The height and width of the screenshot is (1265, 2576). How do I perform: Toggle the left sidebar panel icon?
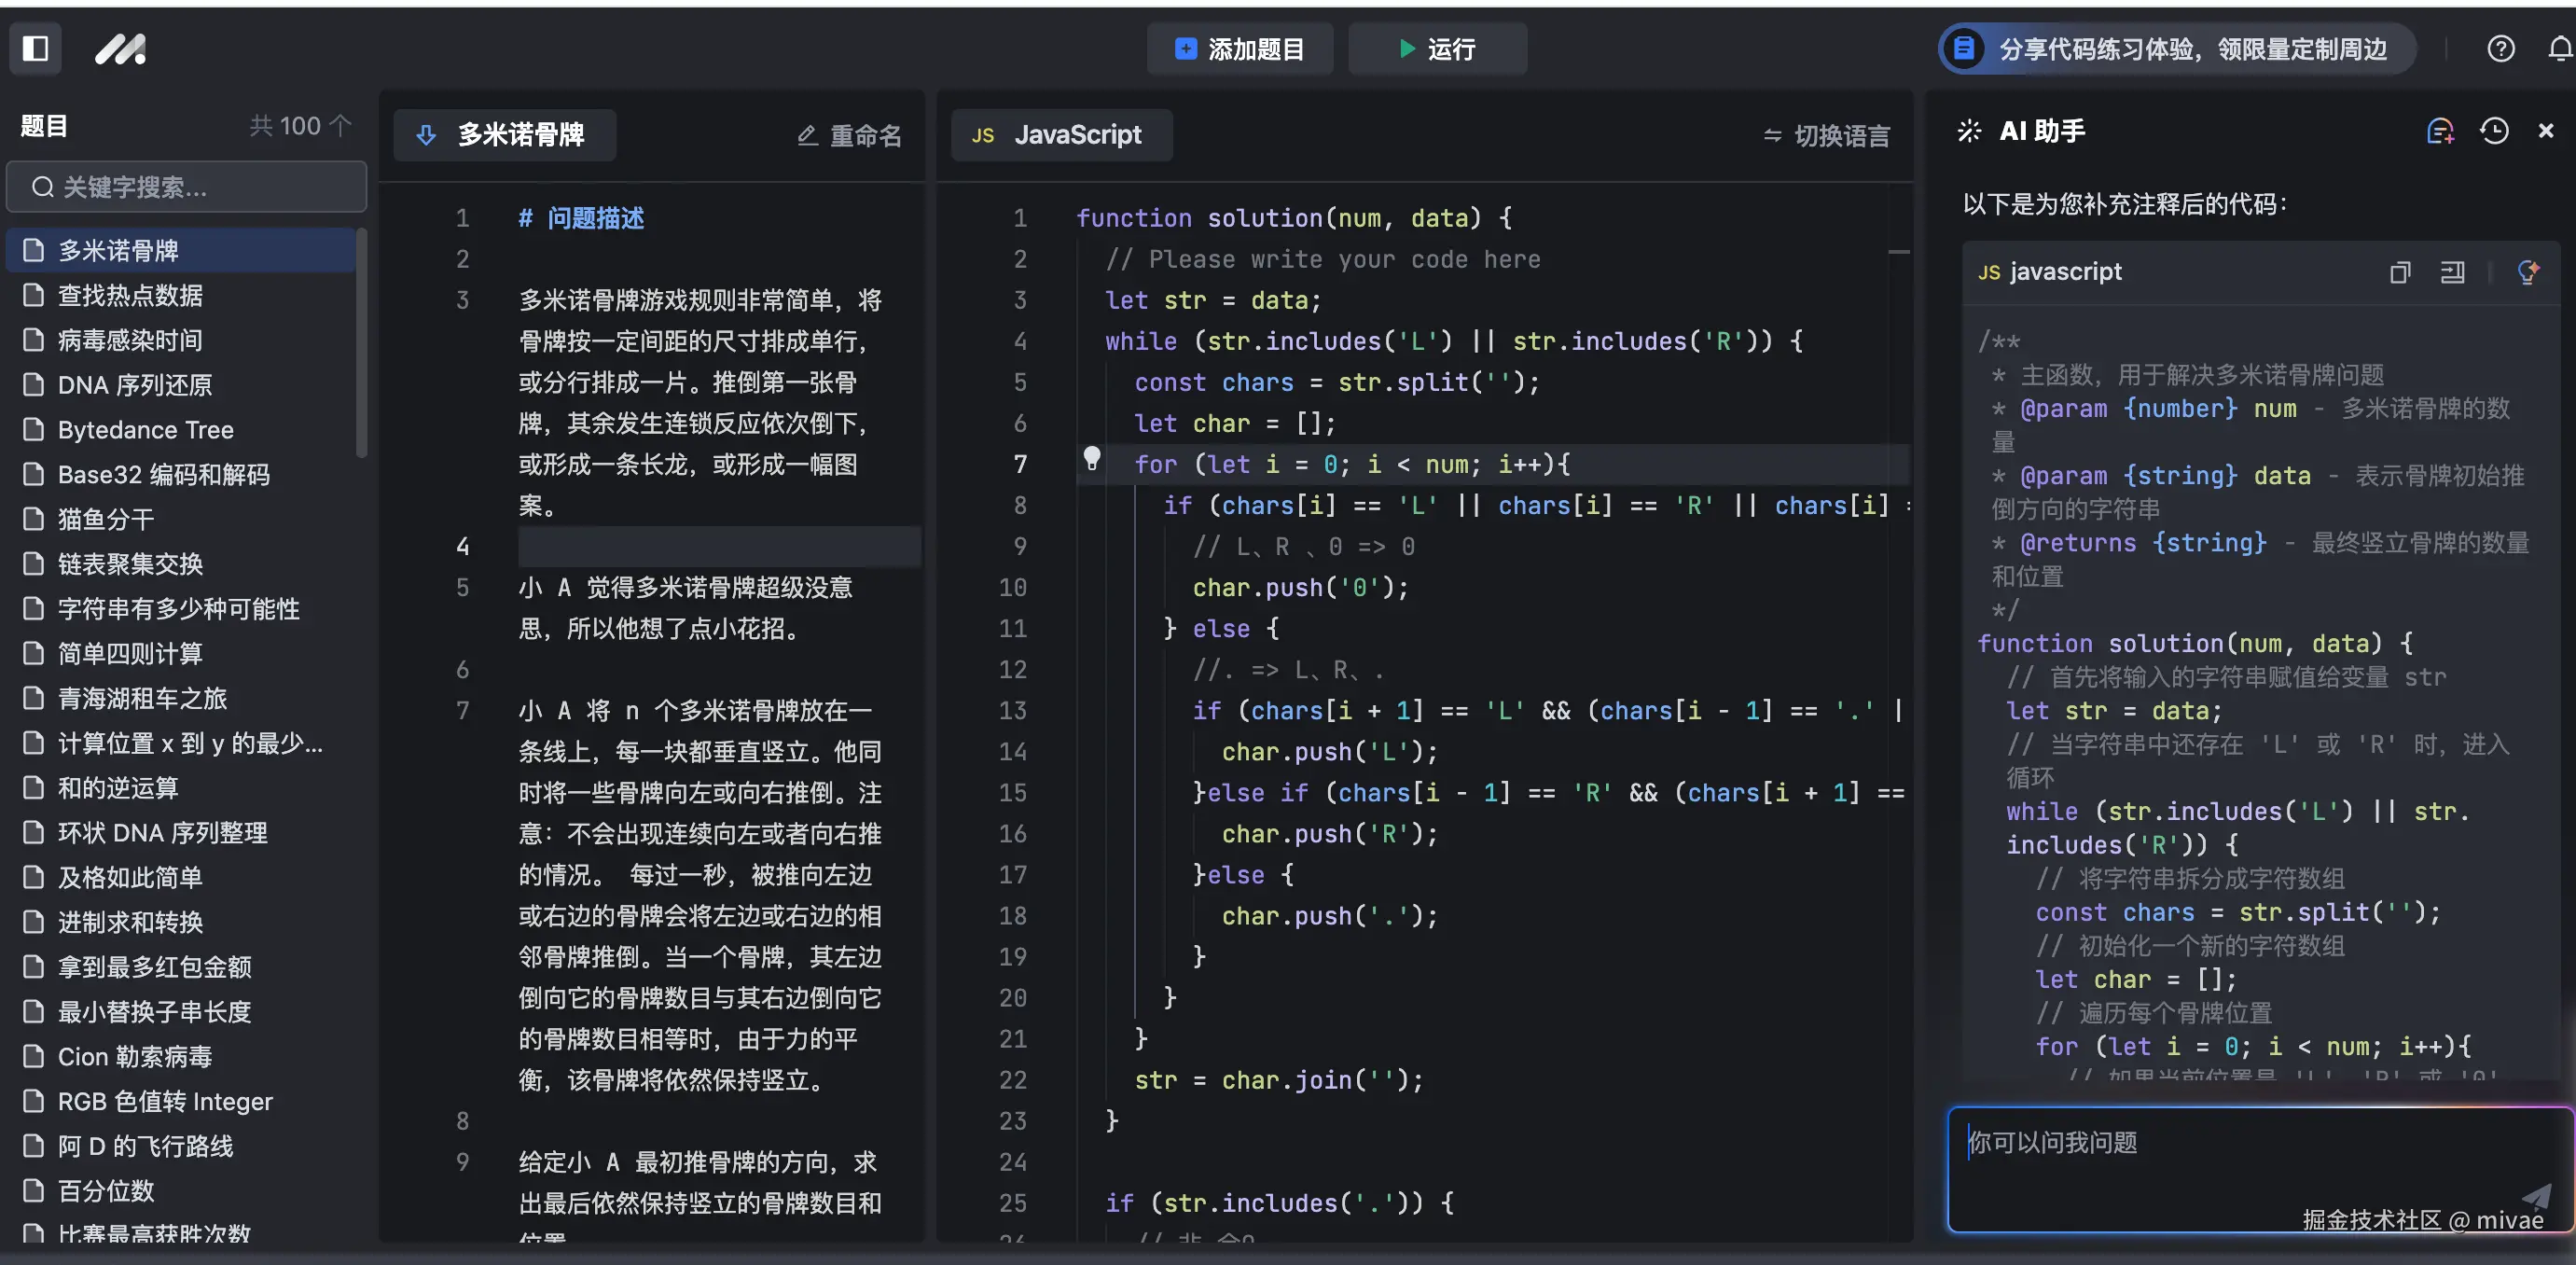point(36,48)
